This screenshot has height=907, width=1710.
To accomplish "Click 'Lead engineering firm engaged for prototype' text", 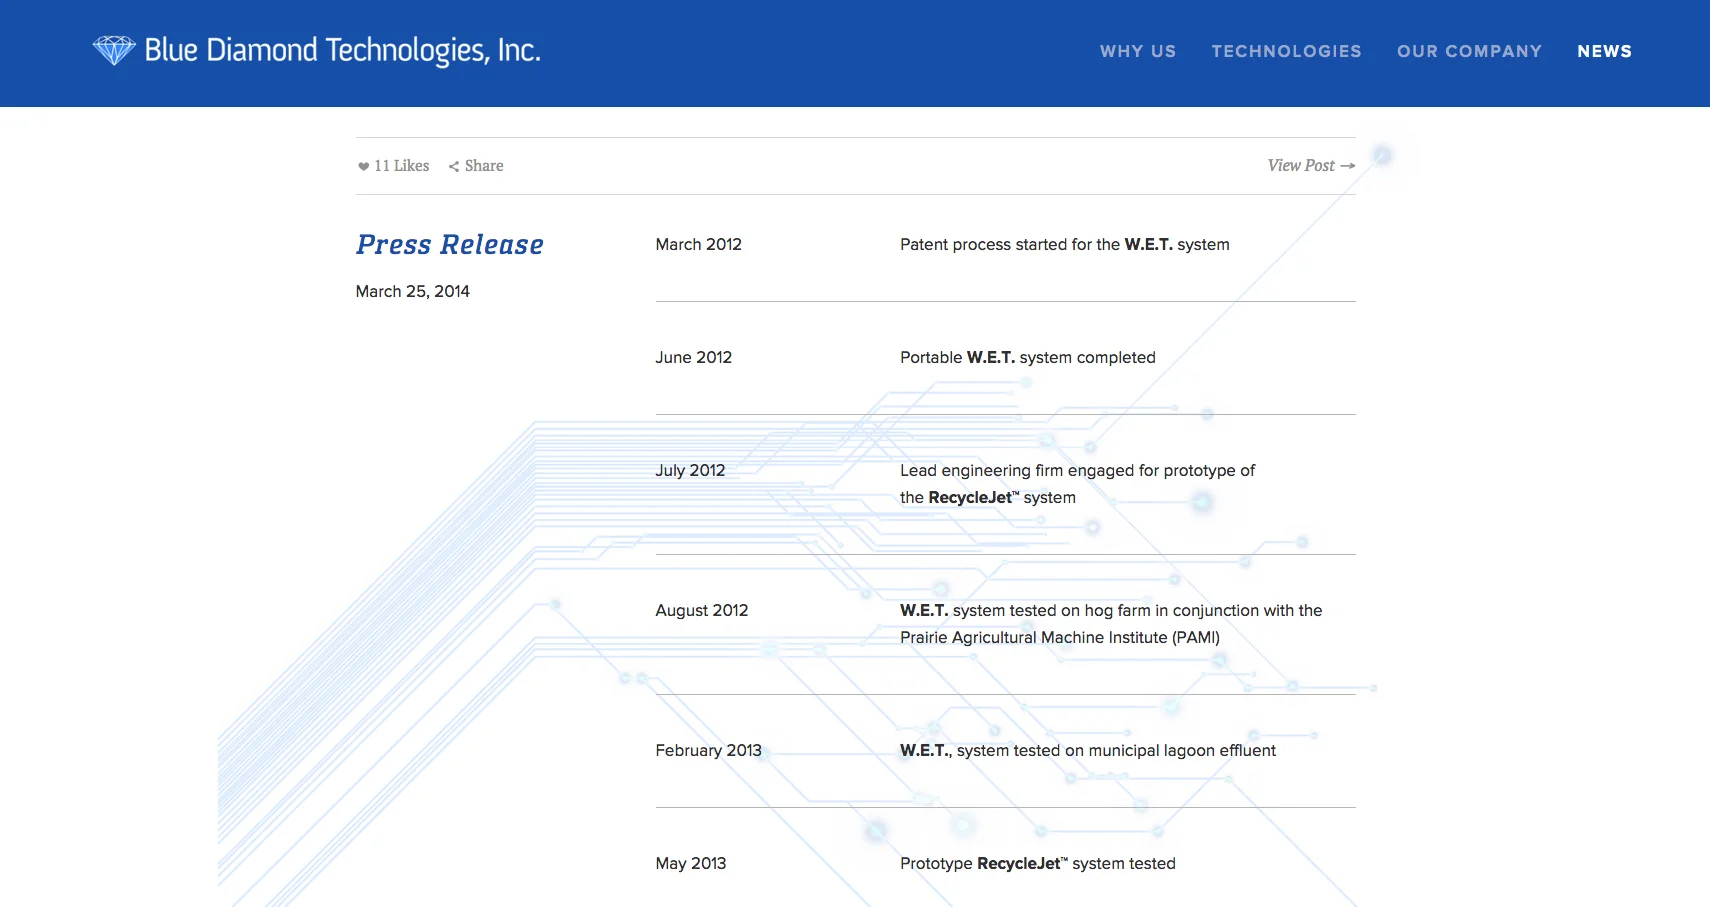I will (1077, 483).
